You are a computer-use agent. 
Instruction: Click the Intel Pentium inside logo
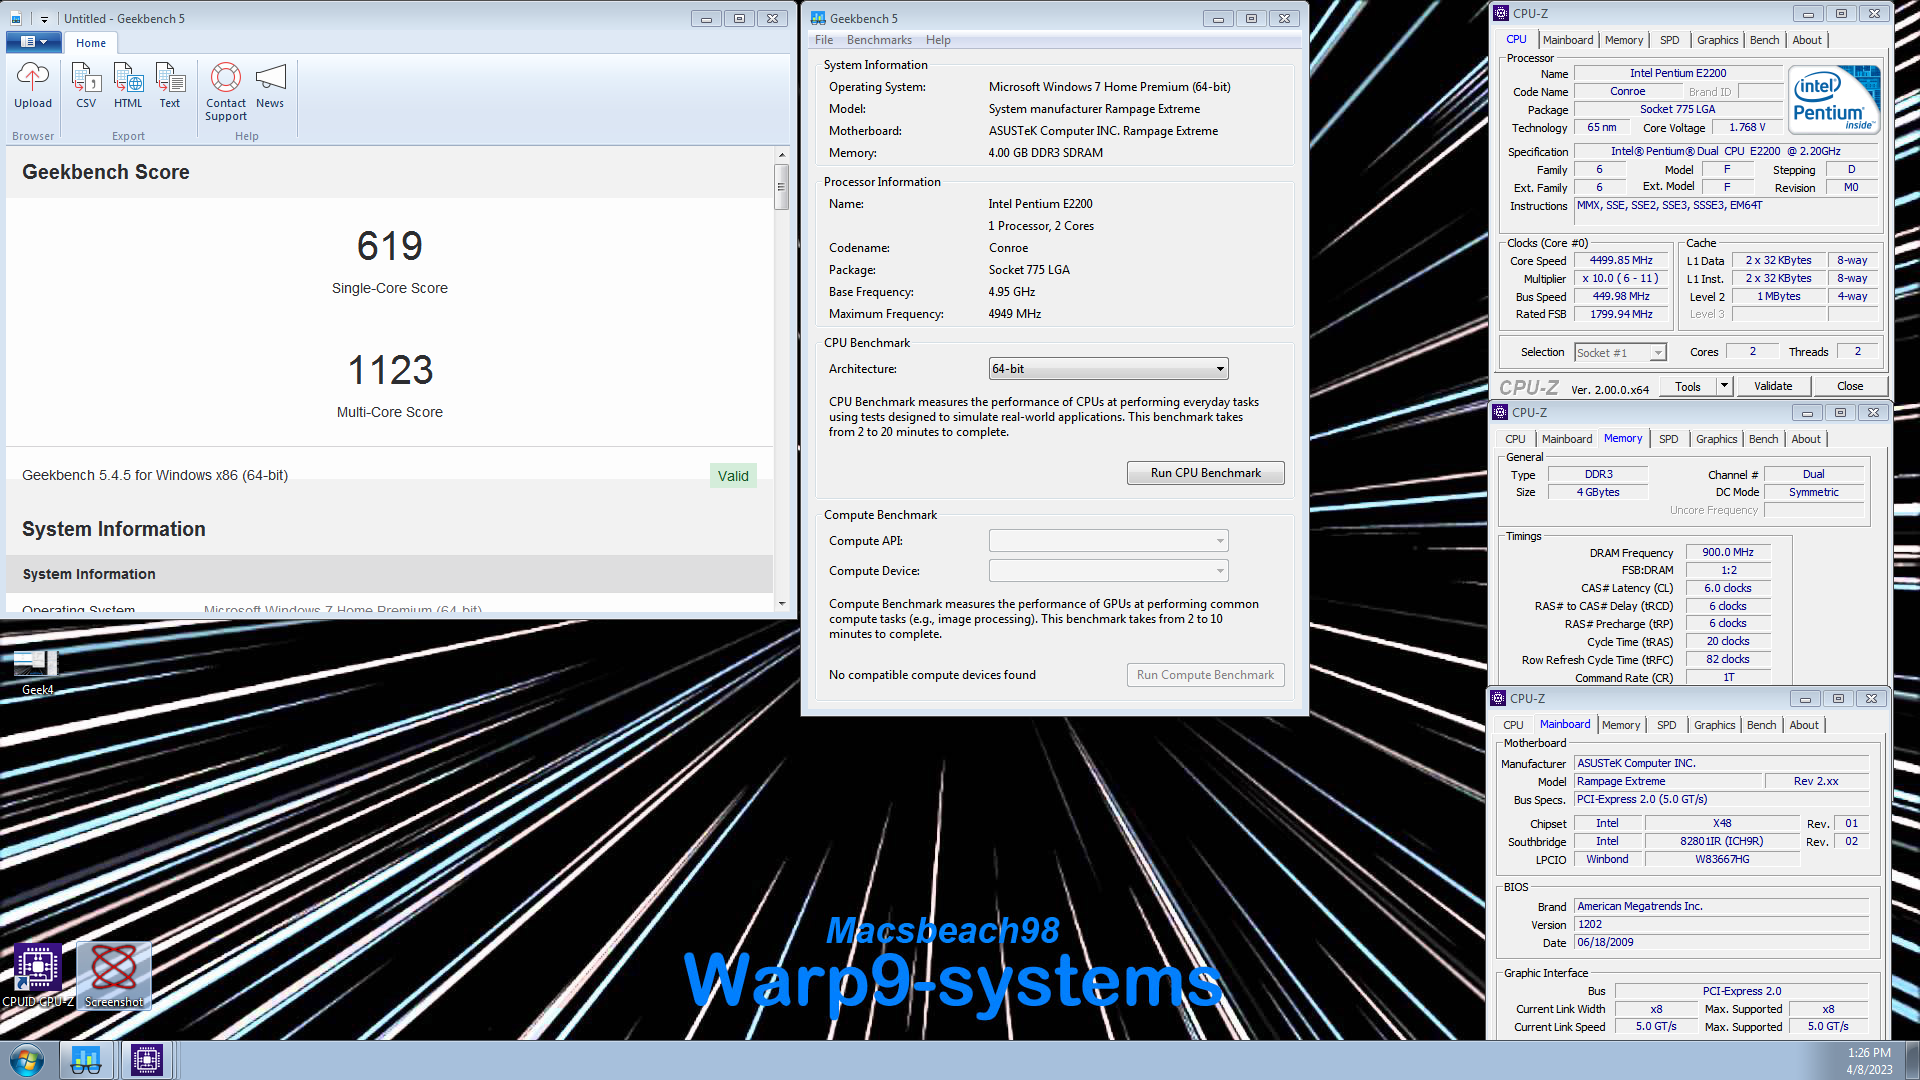click(1833, 100)
